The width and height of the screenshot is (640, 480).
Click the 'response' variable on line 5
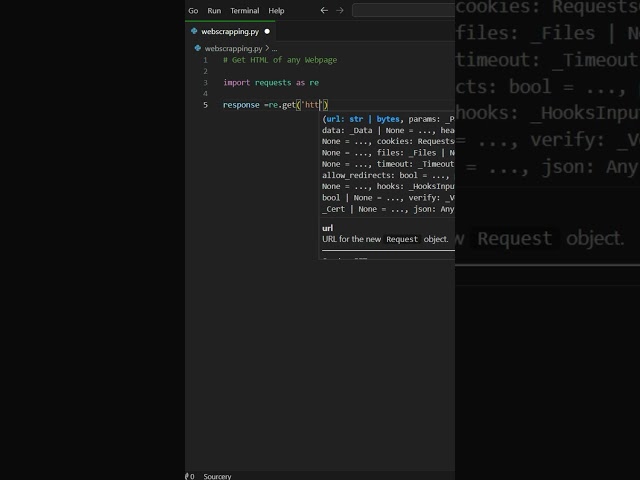tap(241, 105)
